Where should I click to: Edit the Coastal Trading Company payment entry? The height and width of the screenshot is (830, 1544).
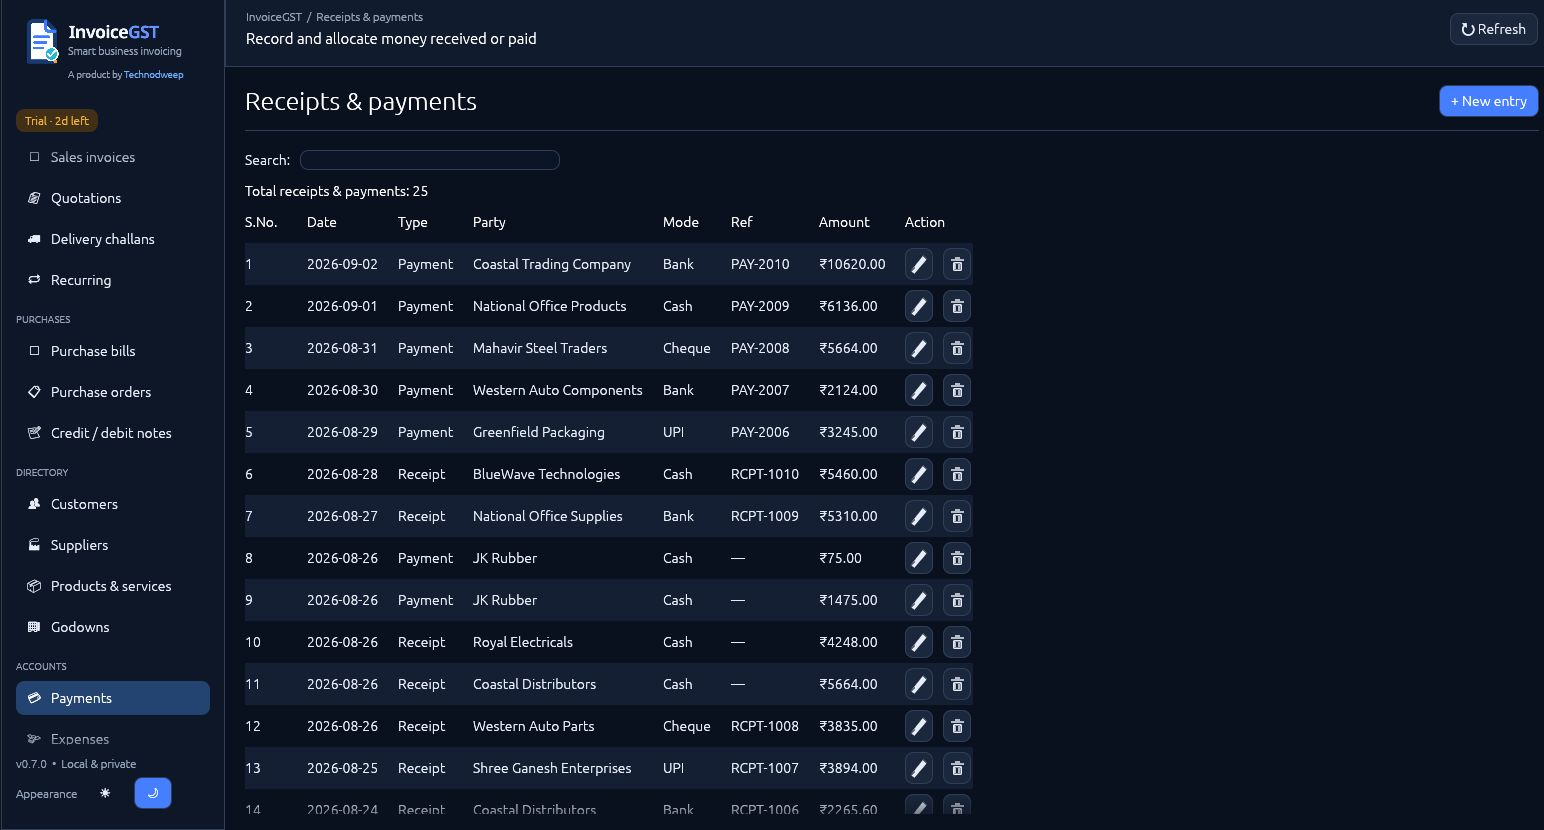(919, 264)
